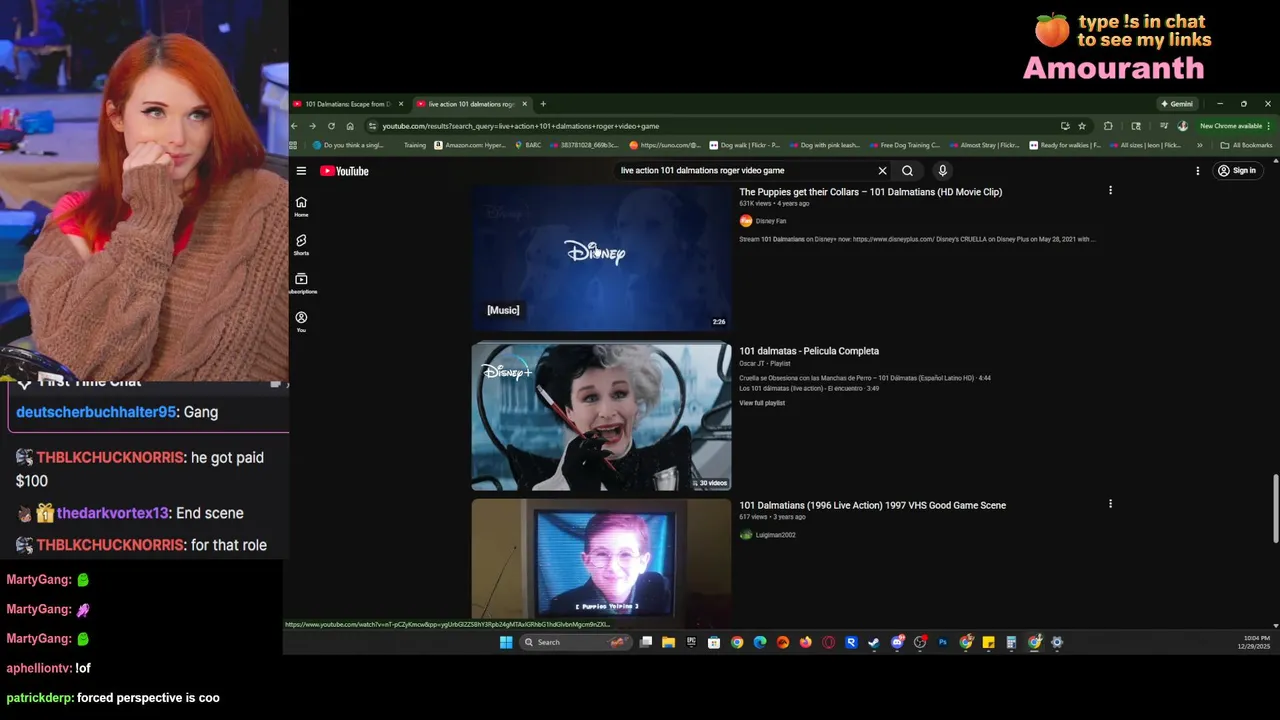Select the live action 101 dalmatians tab
Screen dimensions: 1280x720
471,104
